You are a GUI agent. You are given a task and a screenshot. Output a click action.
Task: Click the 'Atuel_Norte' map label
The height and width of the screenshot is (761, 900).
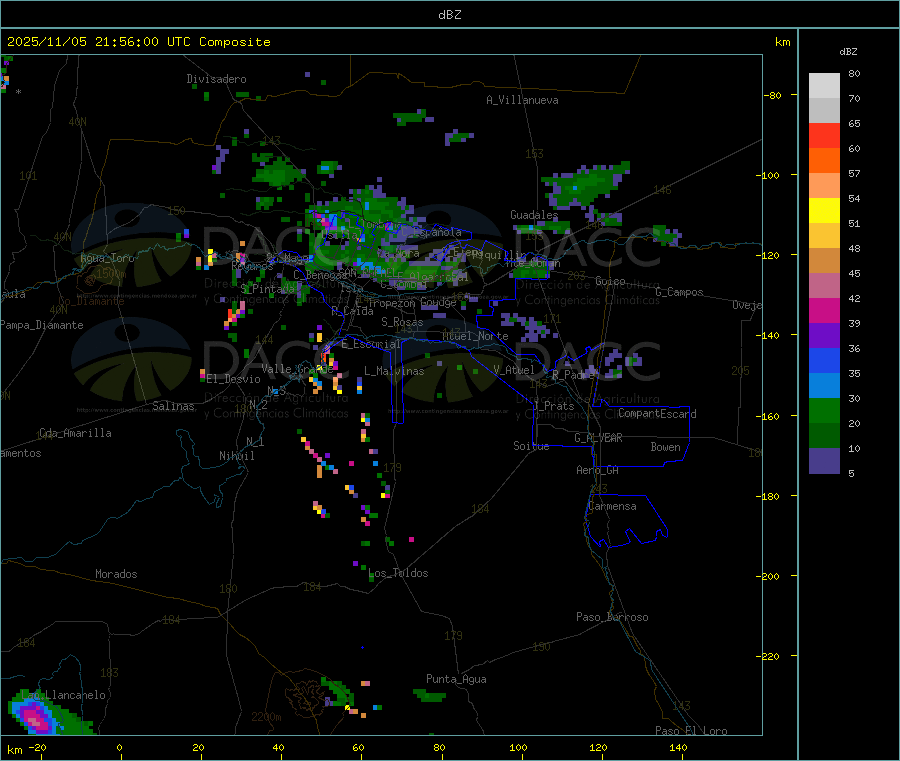coord(475,336)
